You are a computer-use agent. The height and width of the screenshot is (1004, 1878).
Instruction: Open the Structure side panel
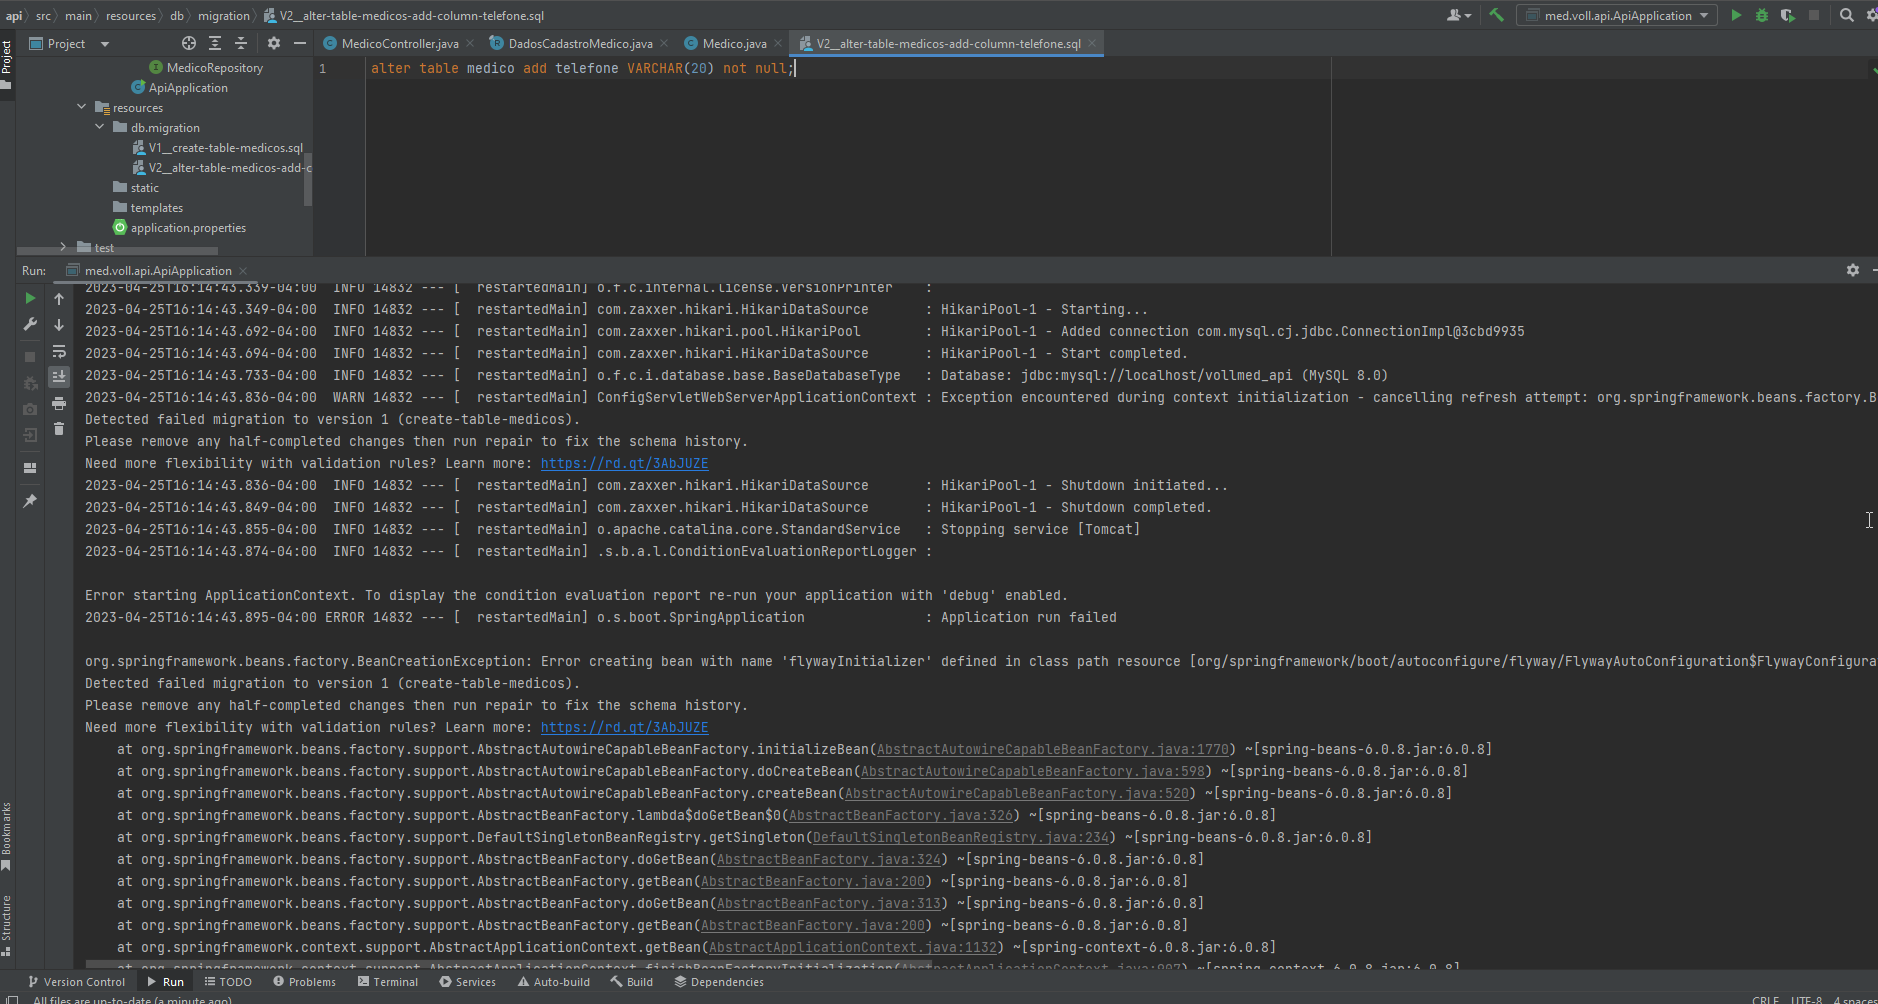[x=6, y=926]
